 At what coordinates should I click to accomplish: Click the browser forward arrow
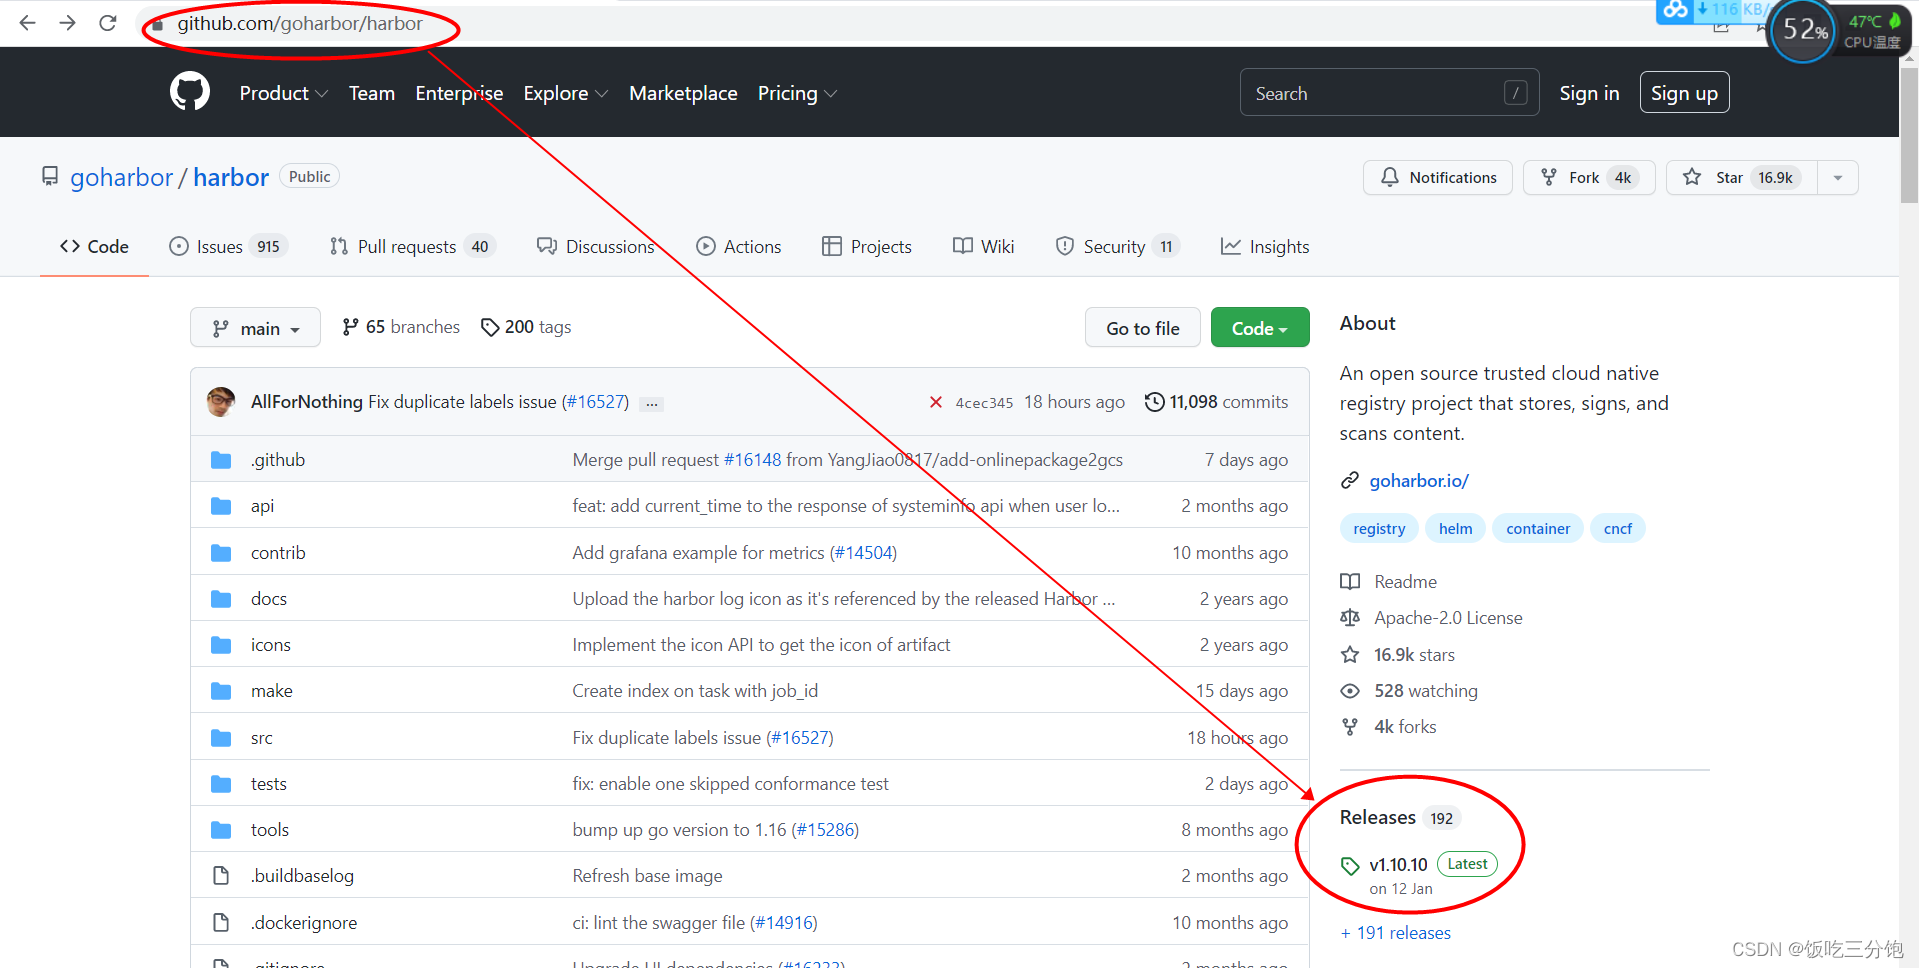[x=67, y=22]
